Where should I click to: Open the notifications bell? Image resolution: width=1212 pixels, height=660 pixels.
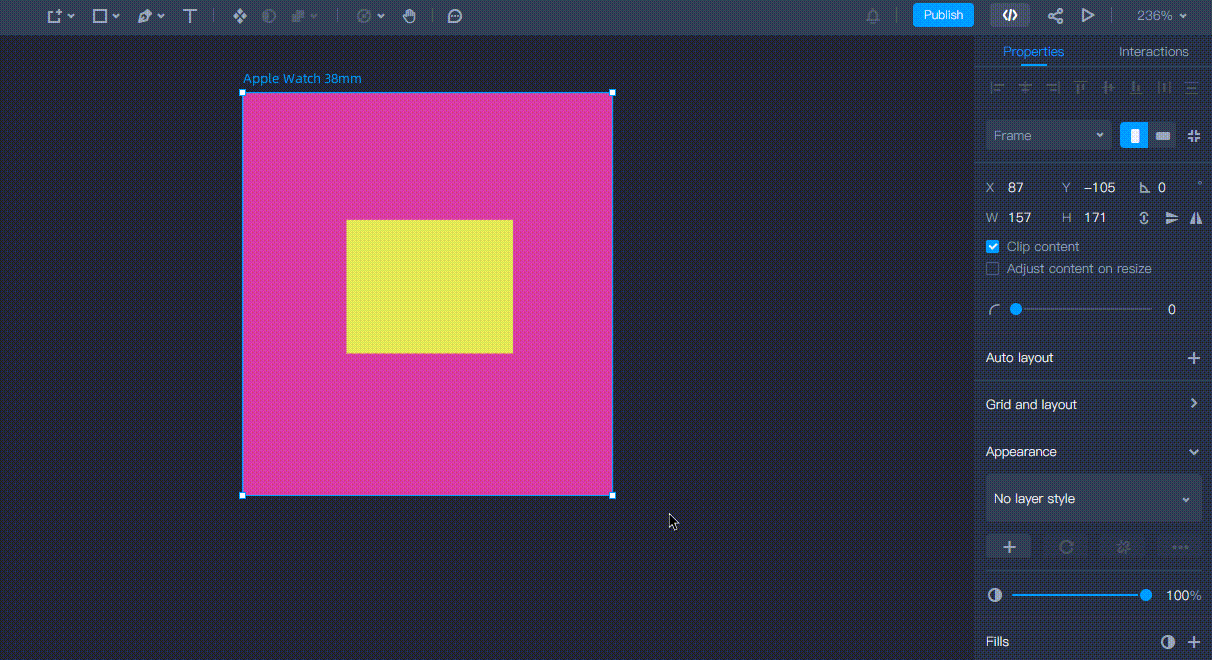[873, 16]
